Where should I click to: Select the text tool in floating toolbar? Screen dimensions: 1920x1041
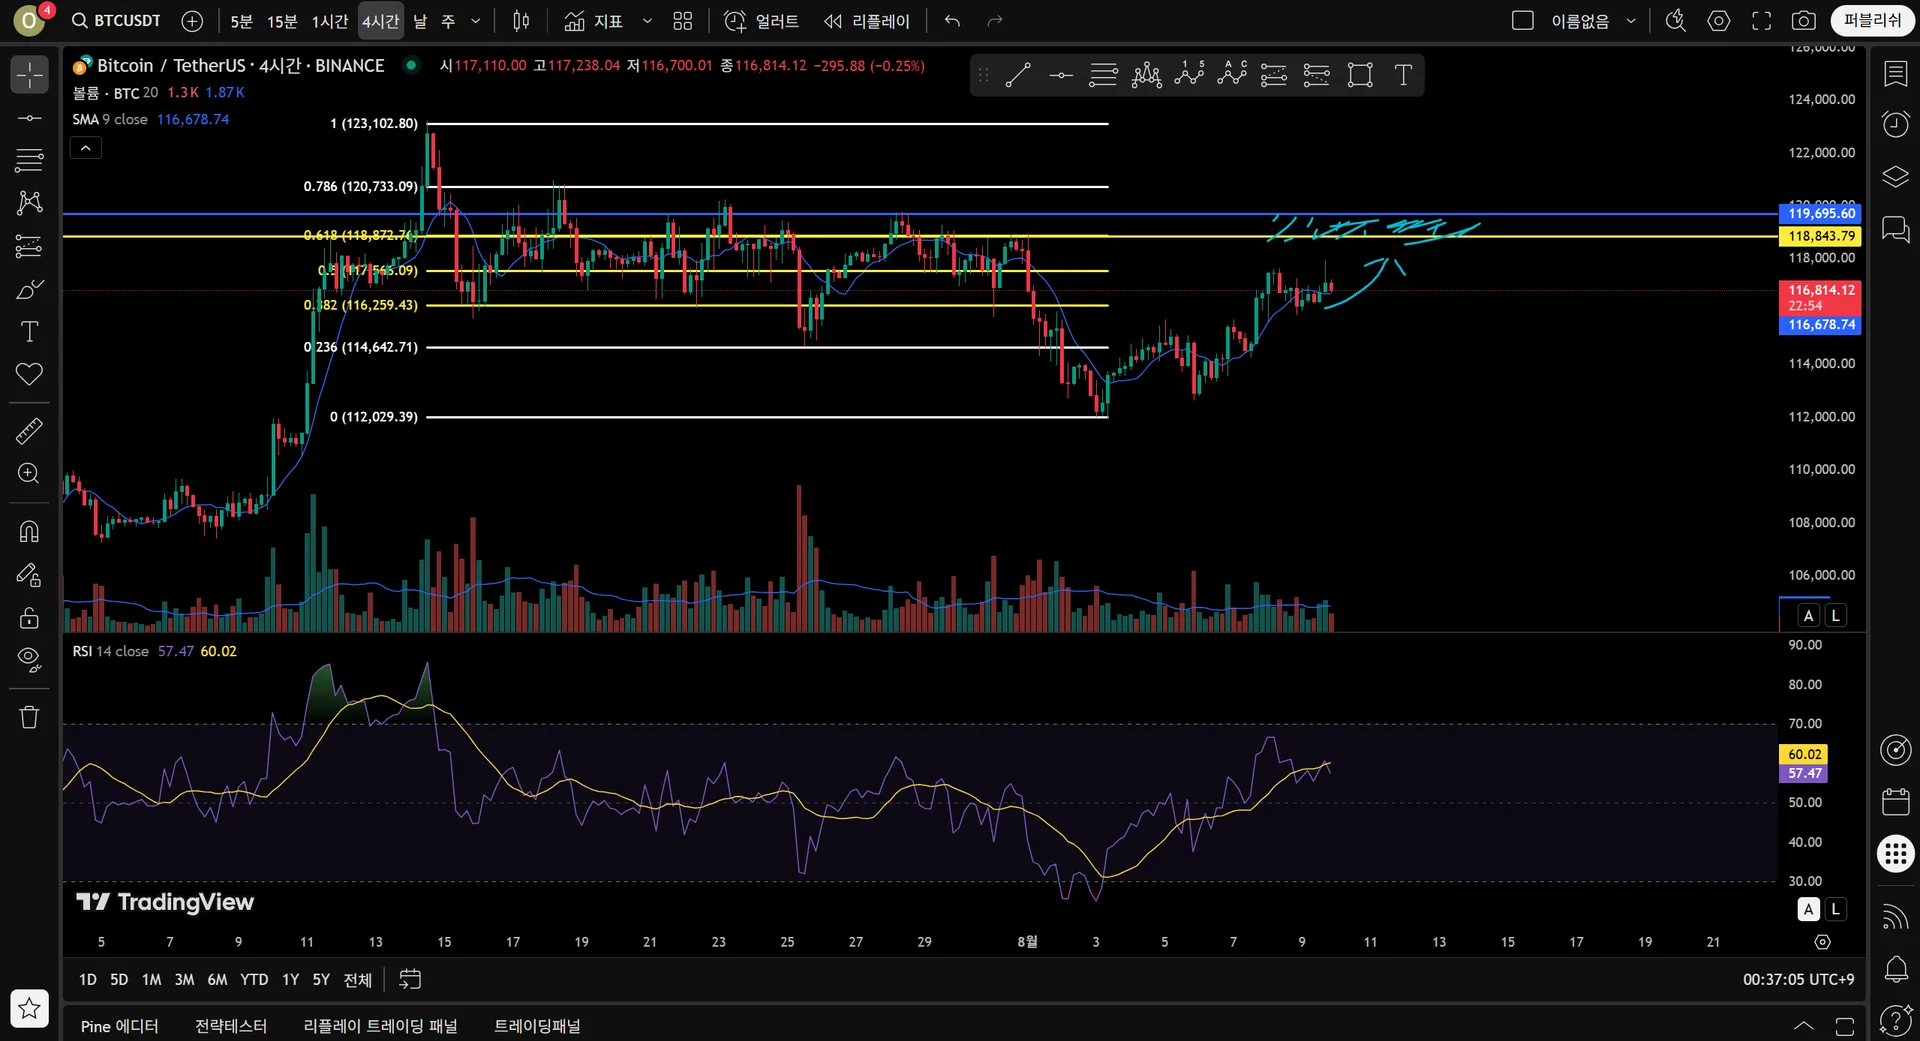coord(1403,75)
